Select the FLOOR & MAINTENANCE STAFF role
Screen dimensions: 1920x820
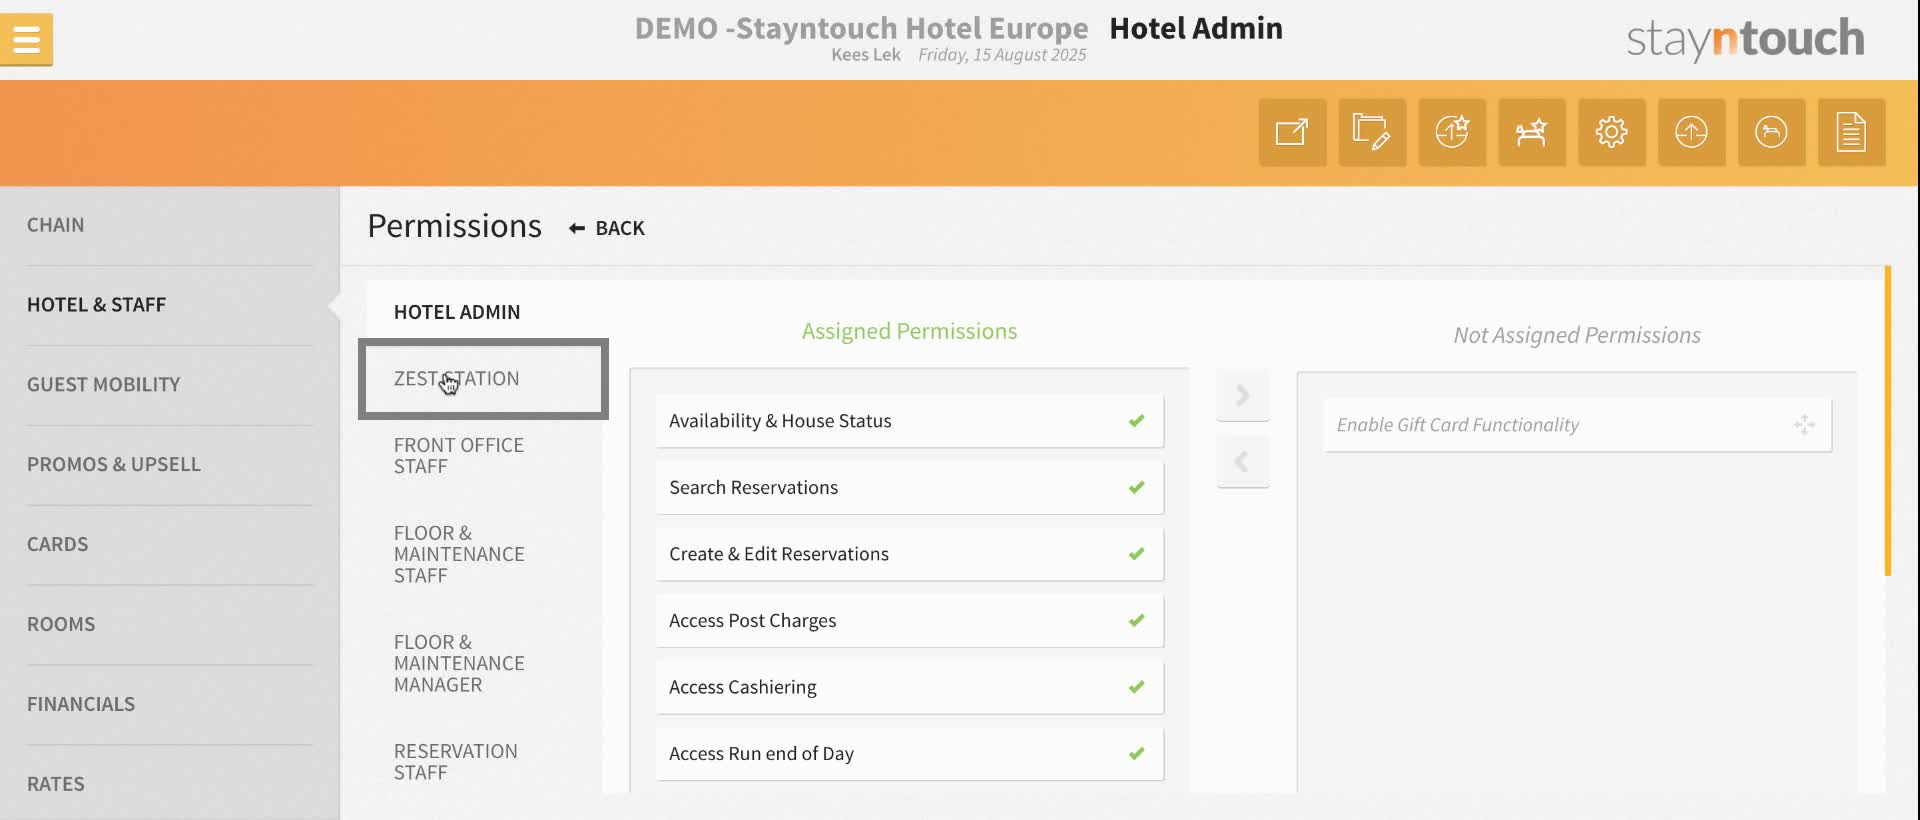[x=459, y=554]
